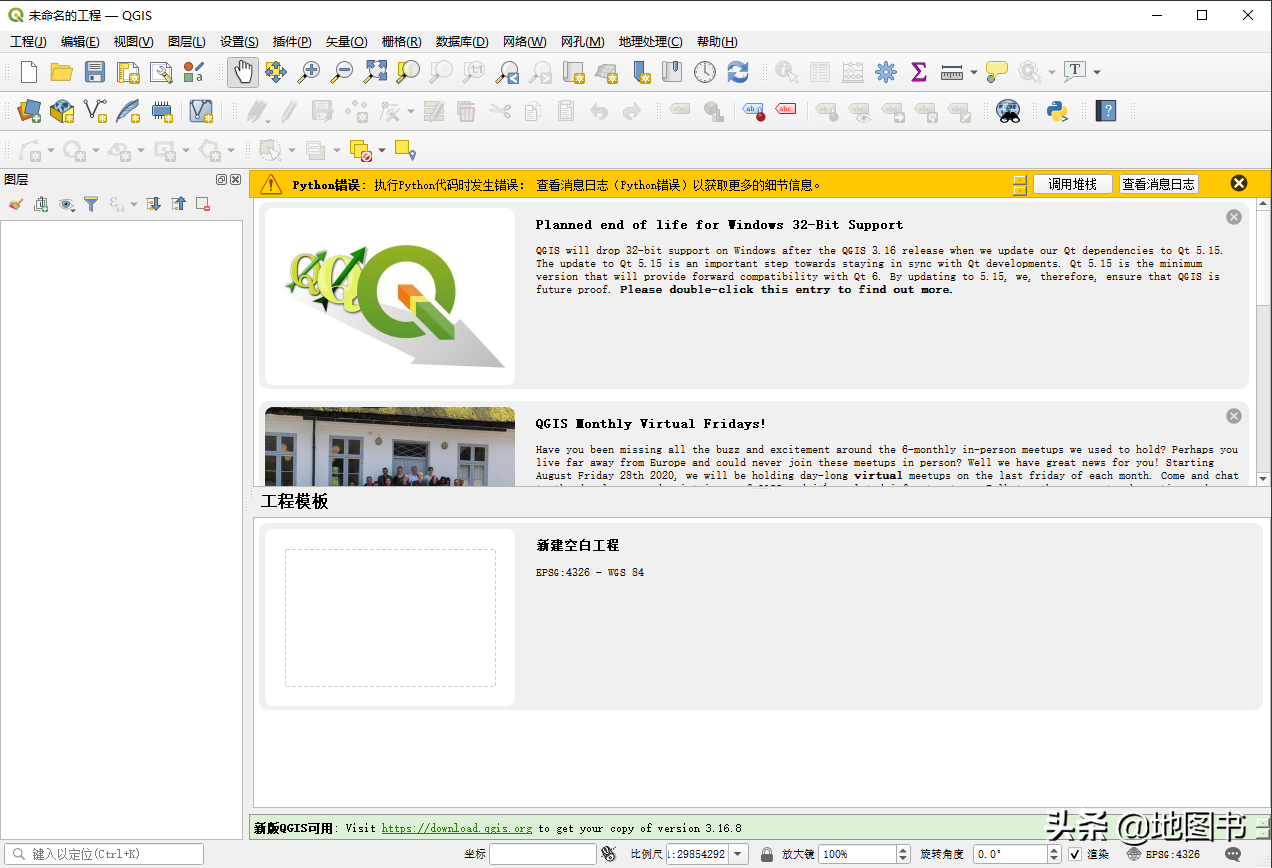Open the temporal controller clock icon
This screenshot has height=868, width=1272.
click(x=705, y=72)
